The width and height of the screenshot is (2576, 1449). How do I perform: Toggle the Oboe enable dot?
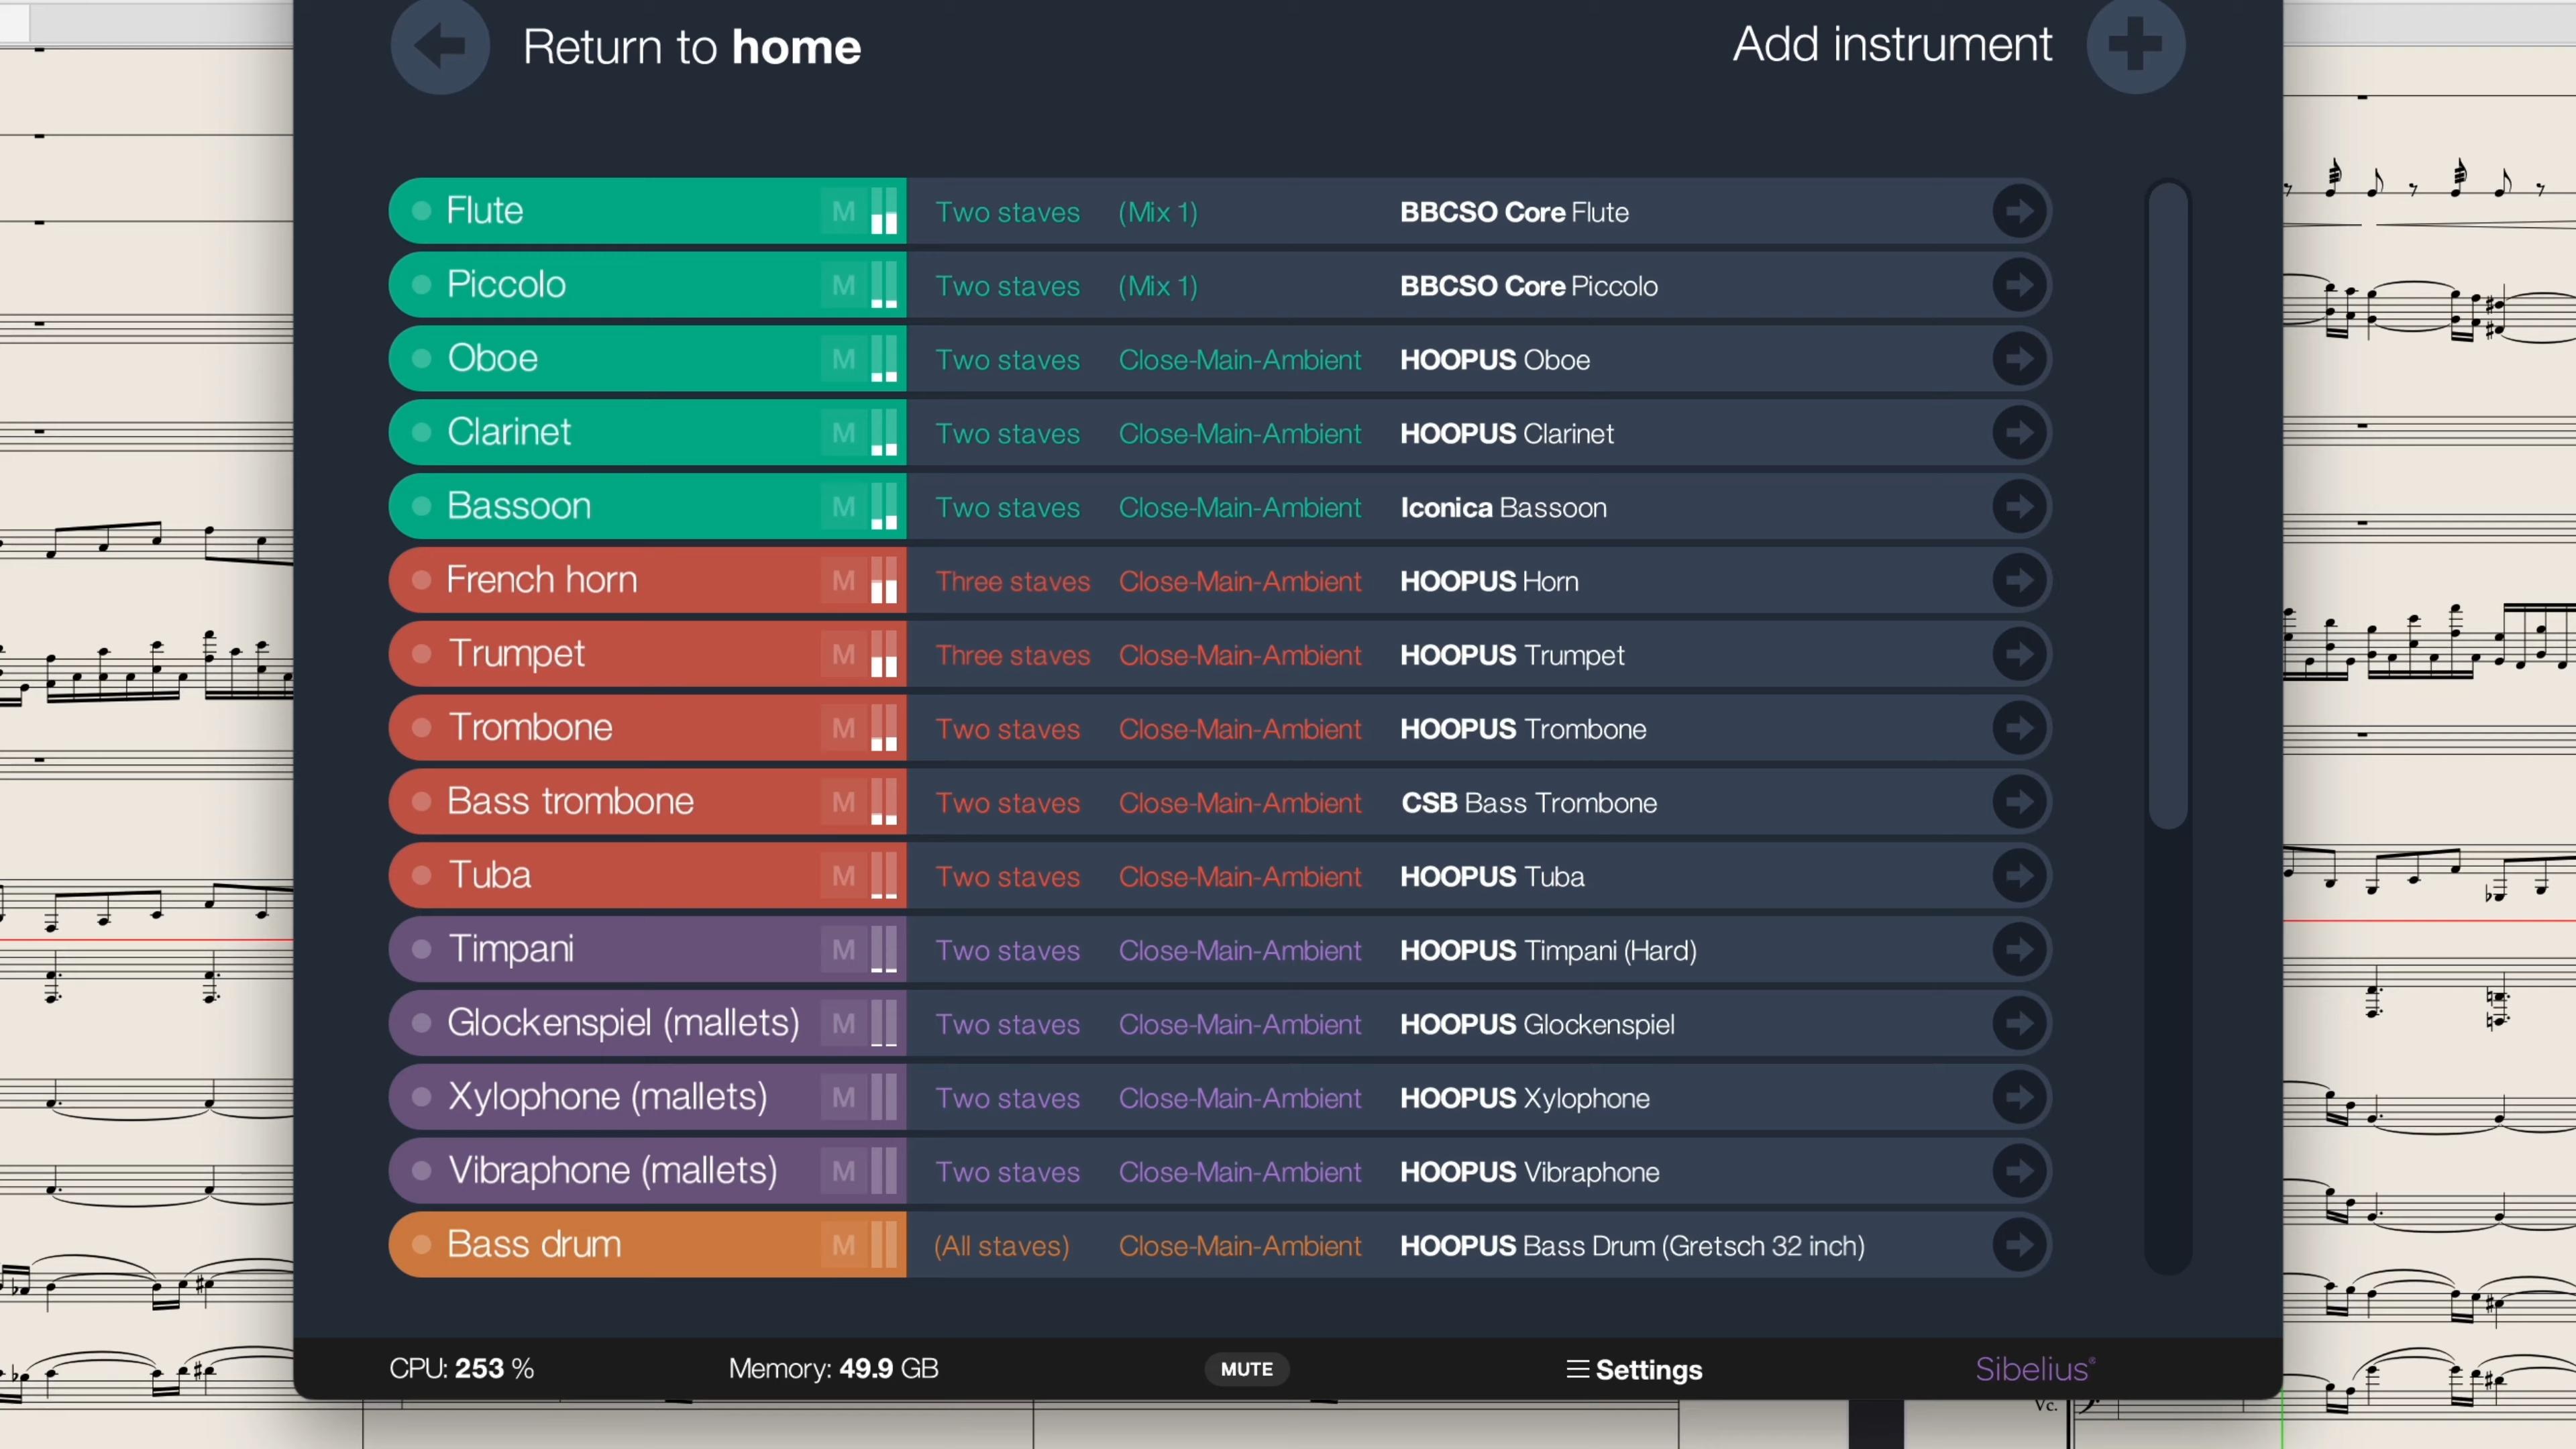pyautogui.click(x=422, y=359)
